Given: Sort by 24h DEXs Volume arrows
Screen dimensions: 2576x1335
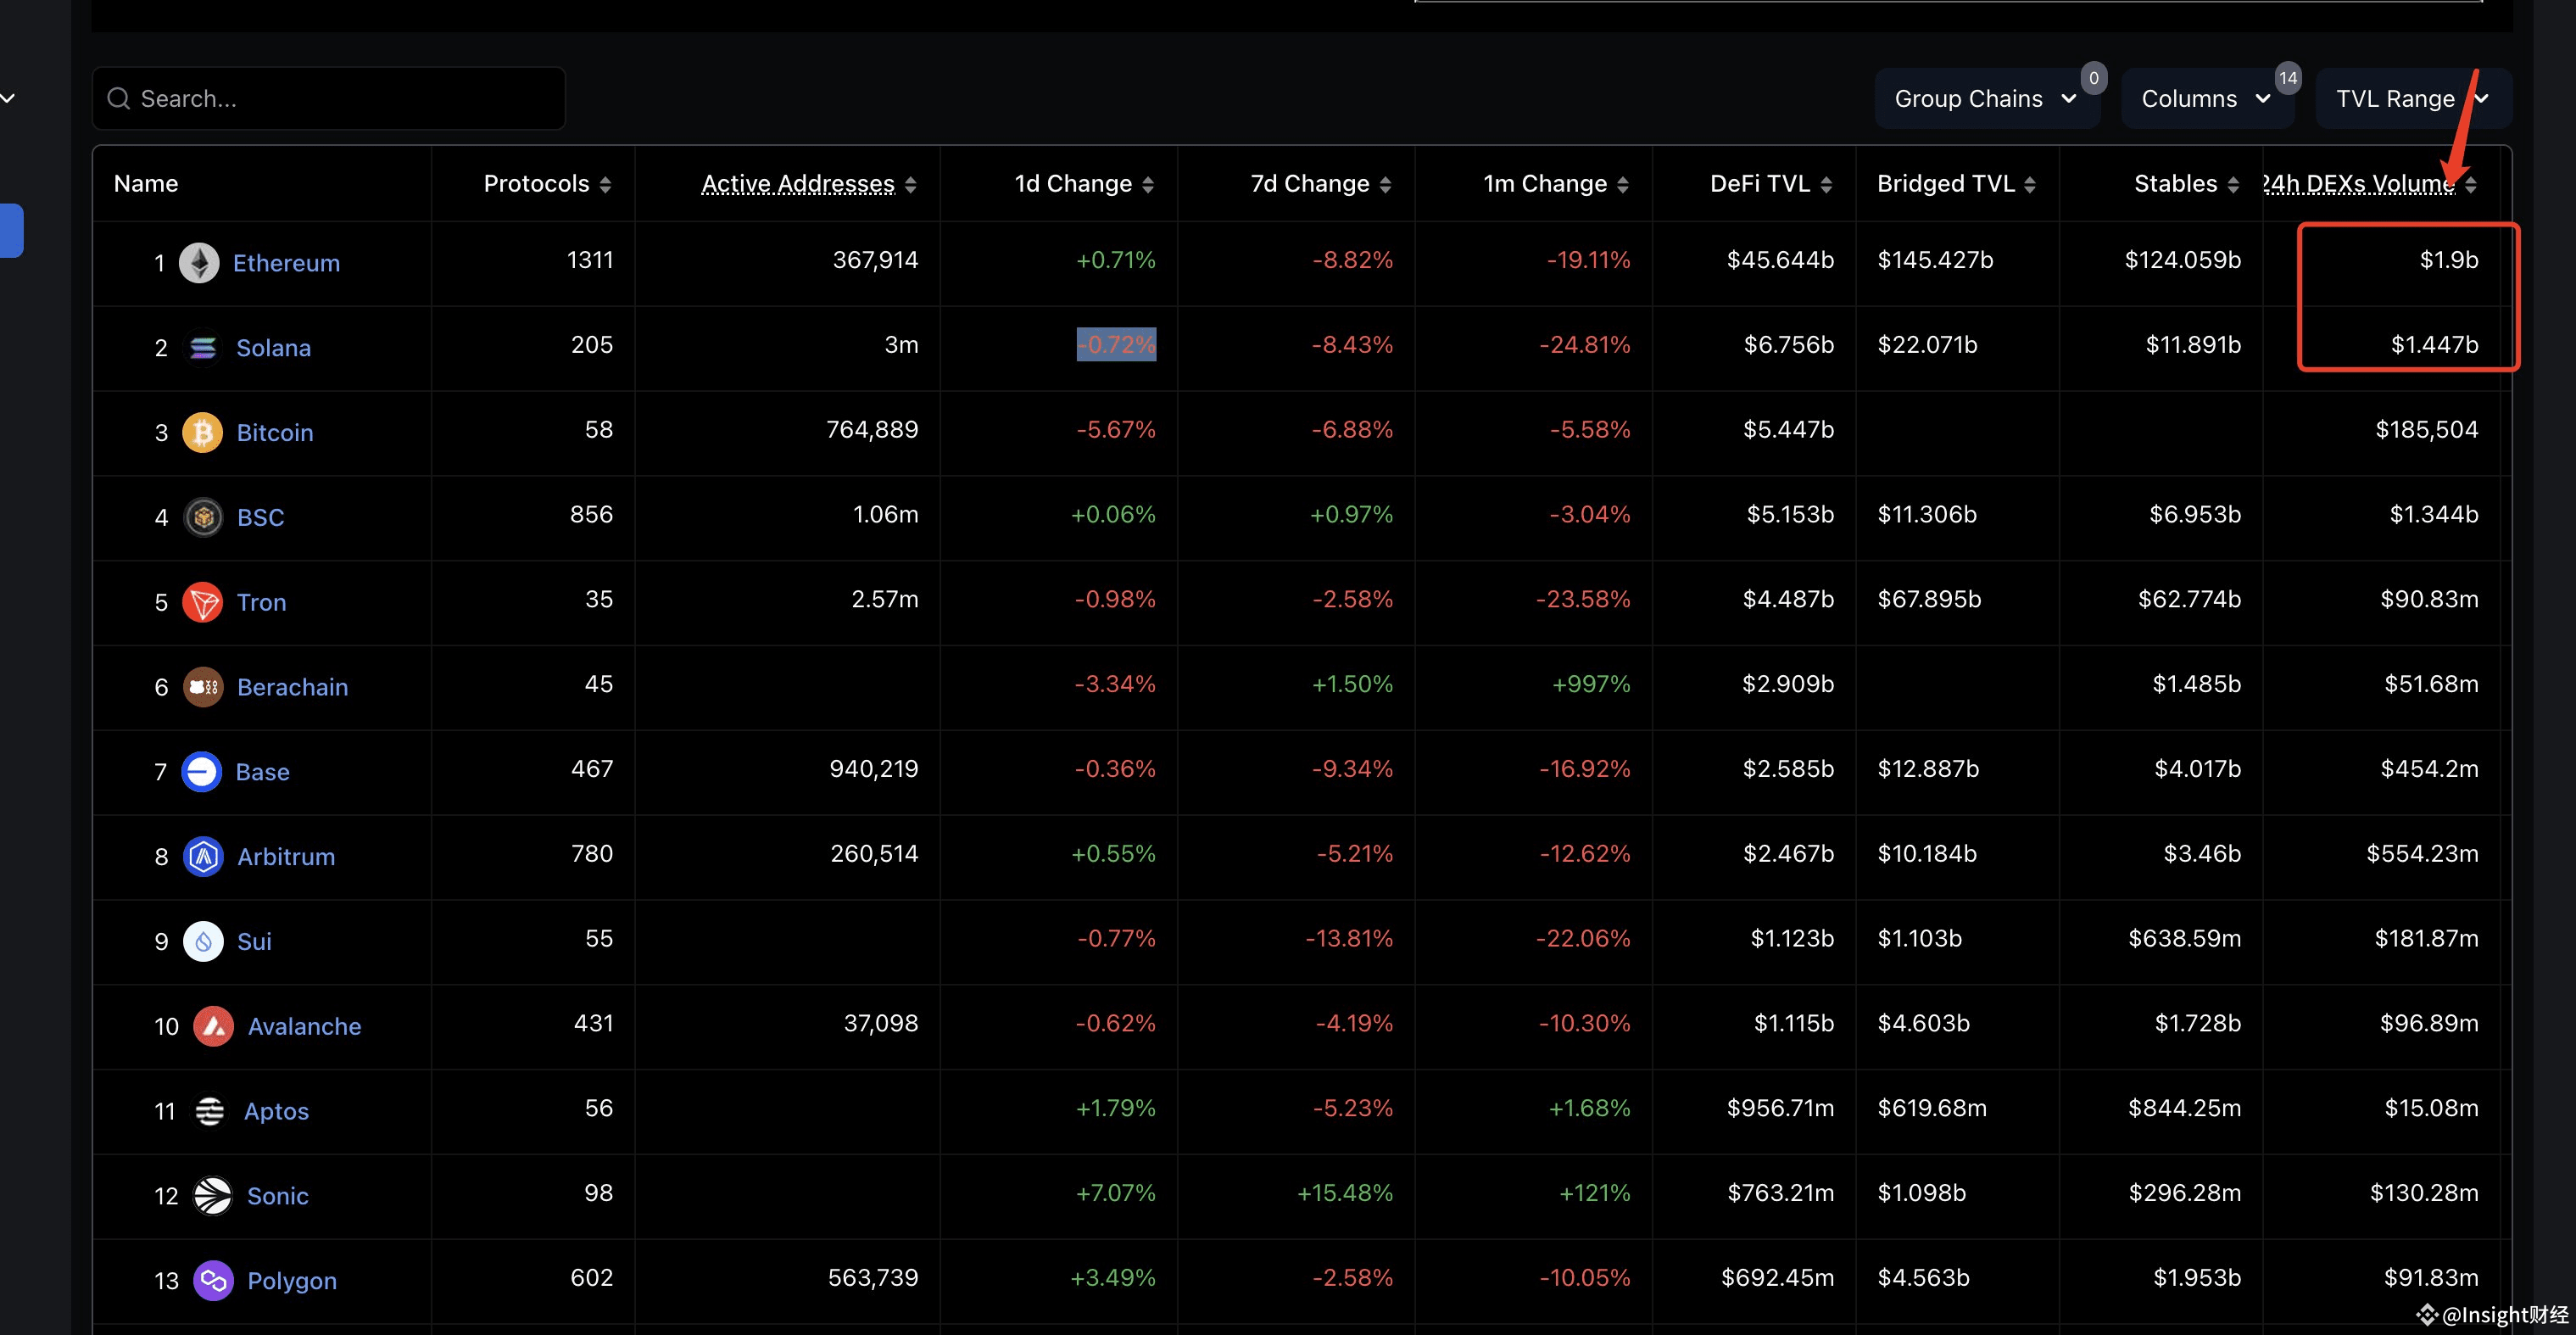Looking at the screenshot, I should (x=2471, y=184).
